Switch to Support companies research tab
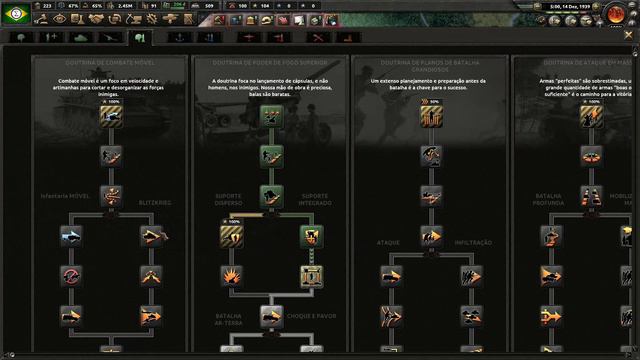 tap(51, 38)
